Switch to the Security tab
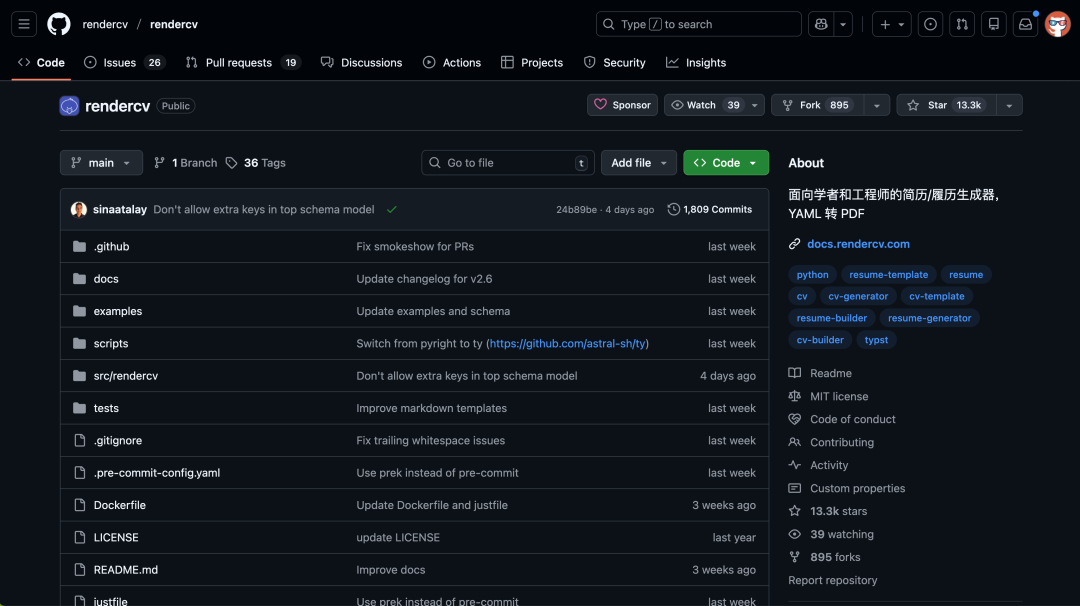 click(x=614, y=63)
